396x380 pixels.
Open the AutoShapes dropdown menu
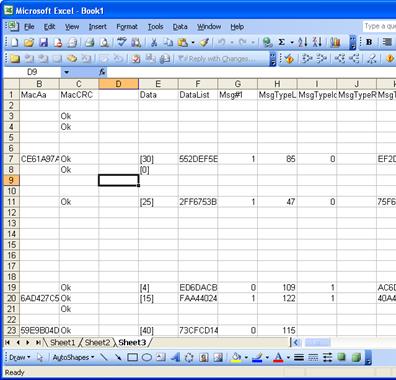(x=73, y=358)
